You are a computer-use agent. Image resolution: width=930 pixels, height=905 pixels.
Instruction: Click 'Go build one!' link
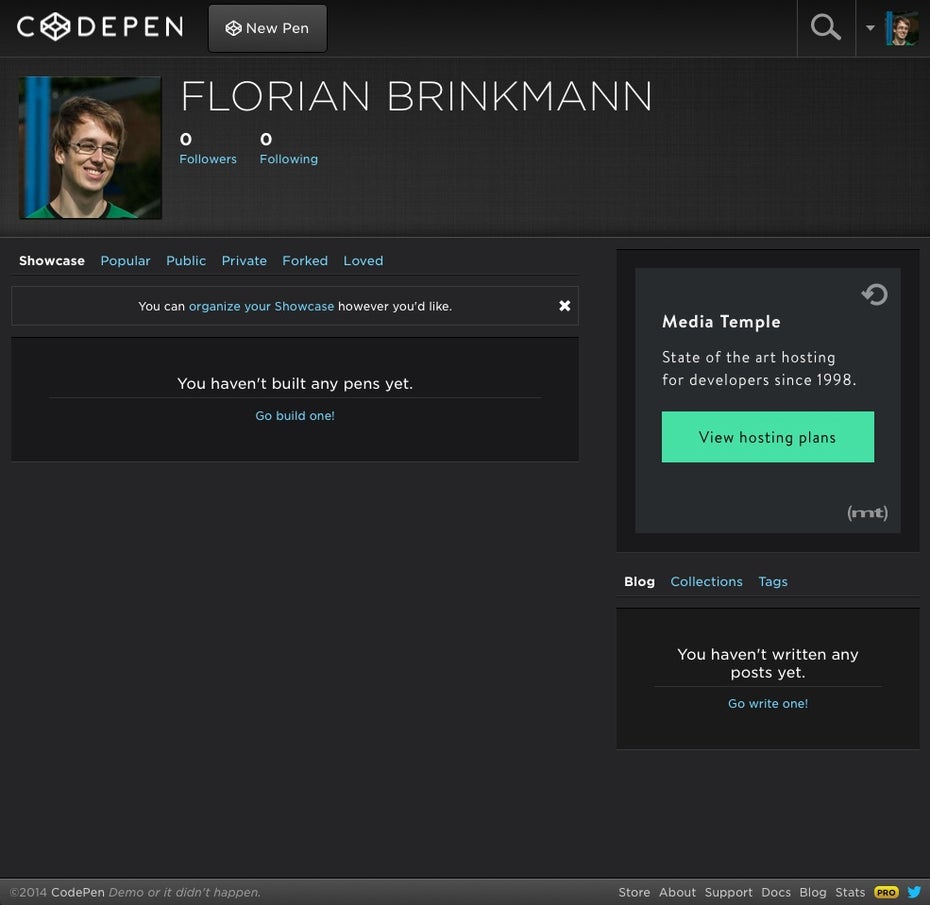tap(295, 416)
